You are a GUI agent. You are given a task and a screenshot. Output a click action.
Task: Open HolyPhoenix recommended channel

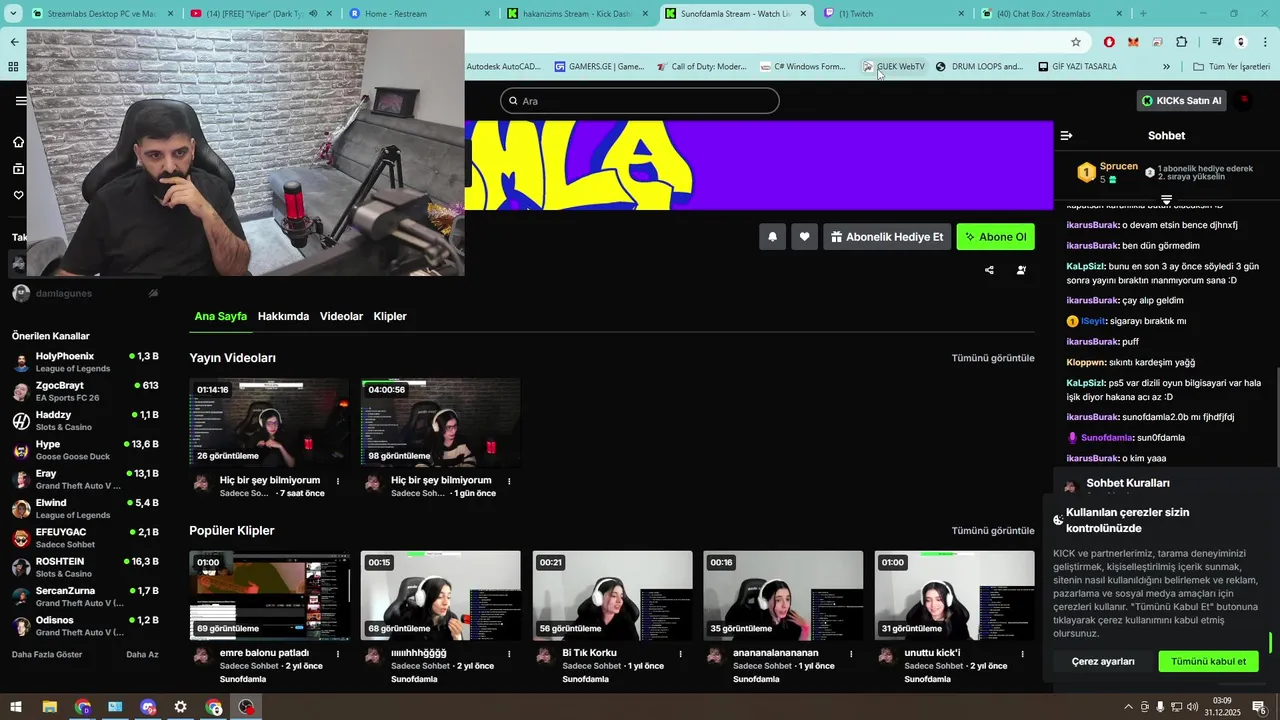tap(85, 362)
